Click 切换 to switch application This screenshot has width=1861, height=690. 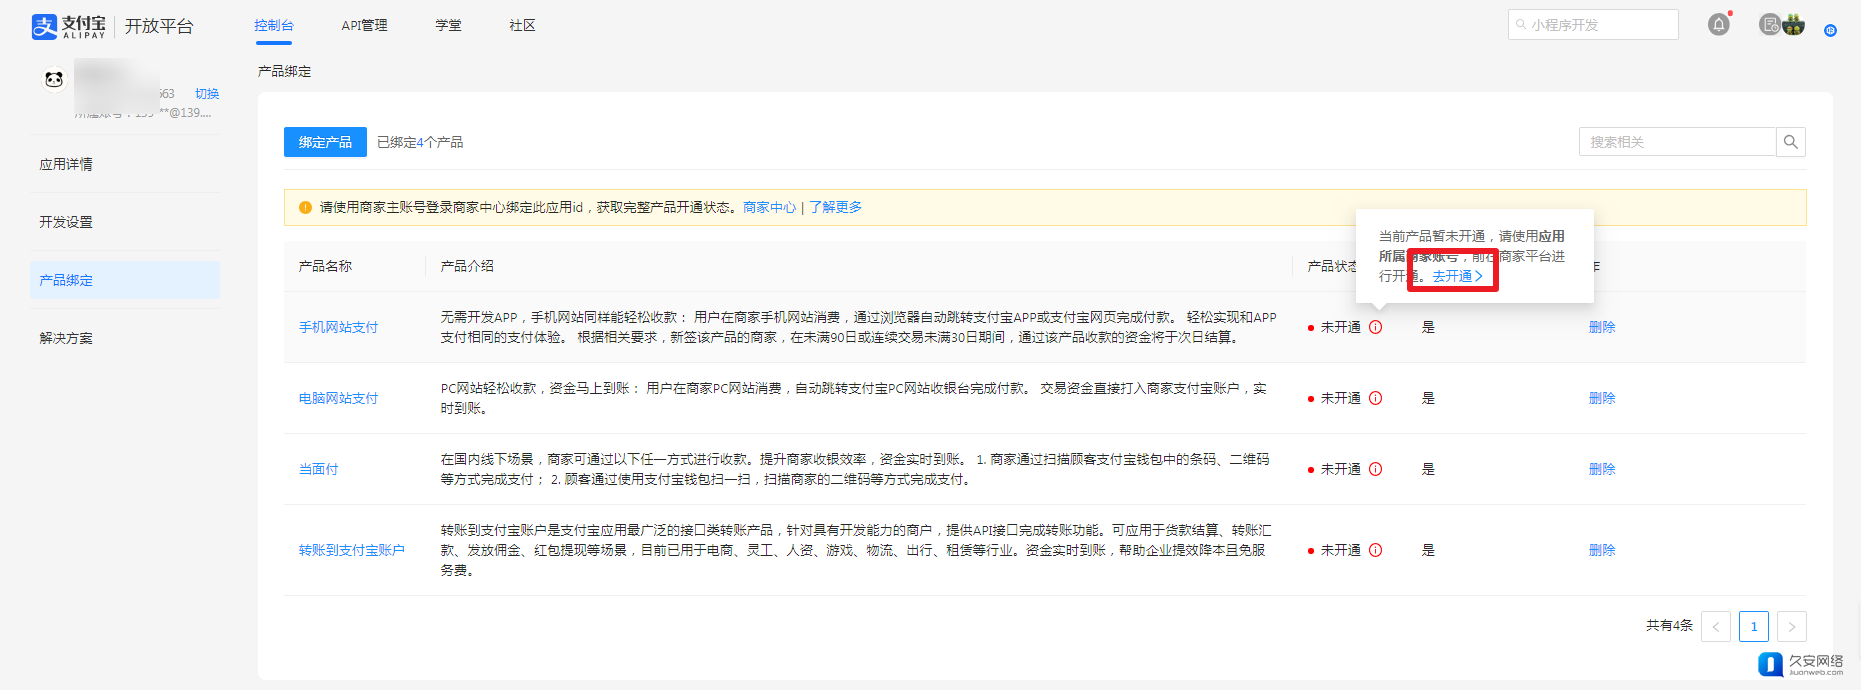pyautogui.click(x=207, y=94)
